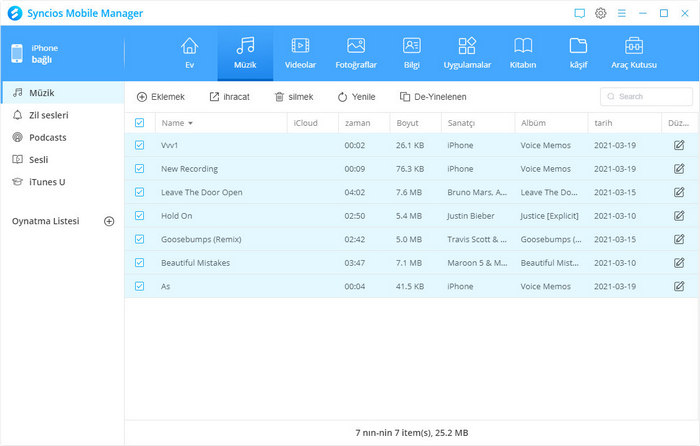Open the Araç Kutusu toolbox

point(633,53)
